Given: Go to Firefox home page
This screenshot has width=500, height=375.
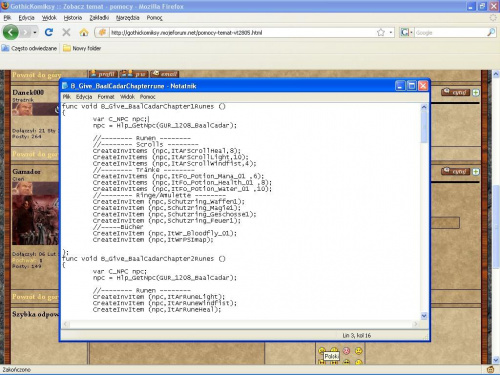Looking at the screenshot, I should pos(84,32).
